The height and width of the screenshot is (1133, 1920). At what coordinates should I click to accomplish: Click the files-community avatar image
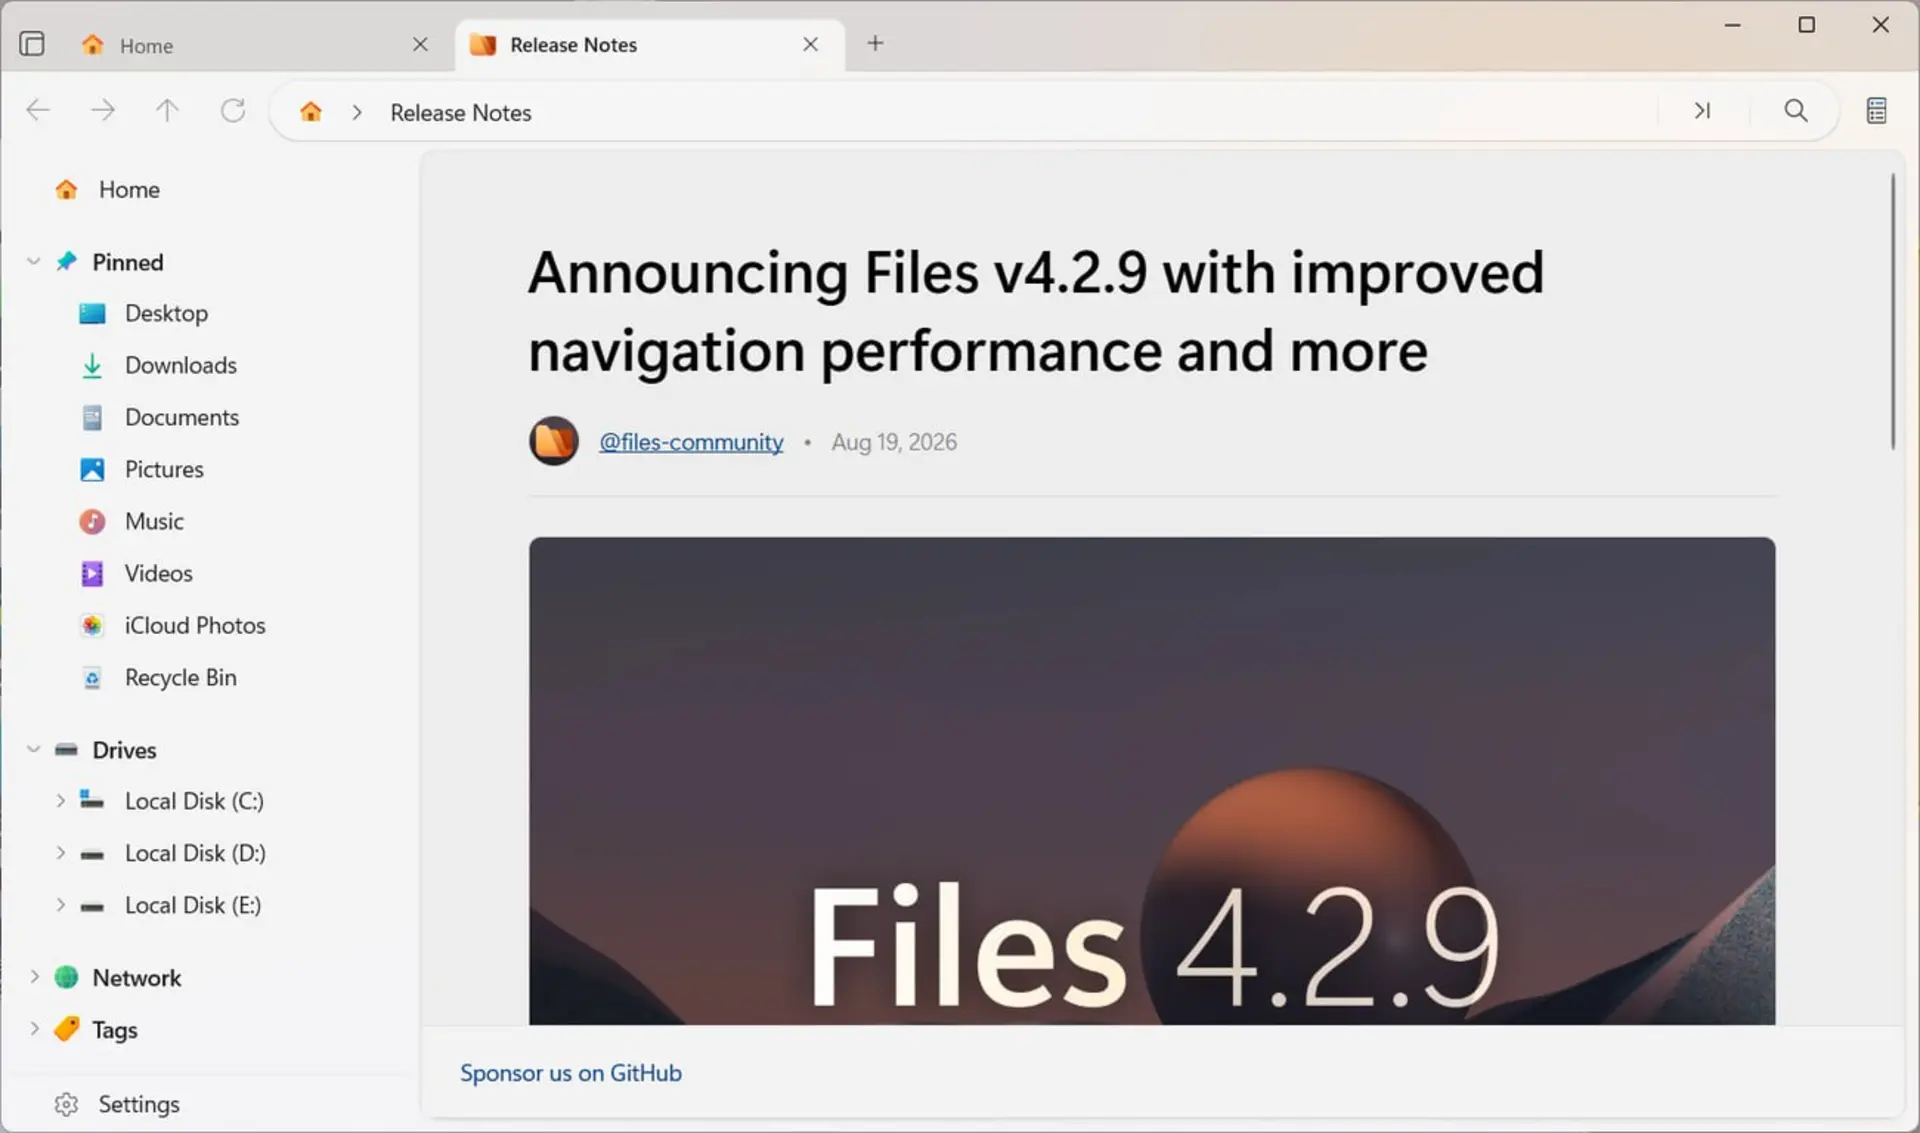click(554, 441)
